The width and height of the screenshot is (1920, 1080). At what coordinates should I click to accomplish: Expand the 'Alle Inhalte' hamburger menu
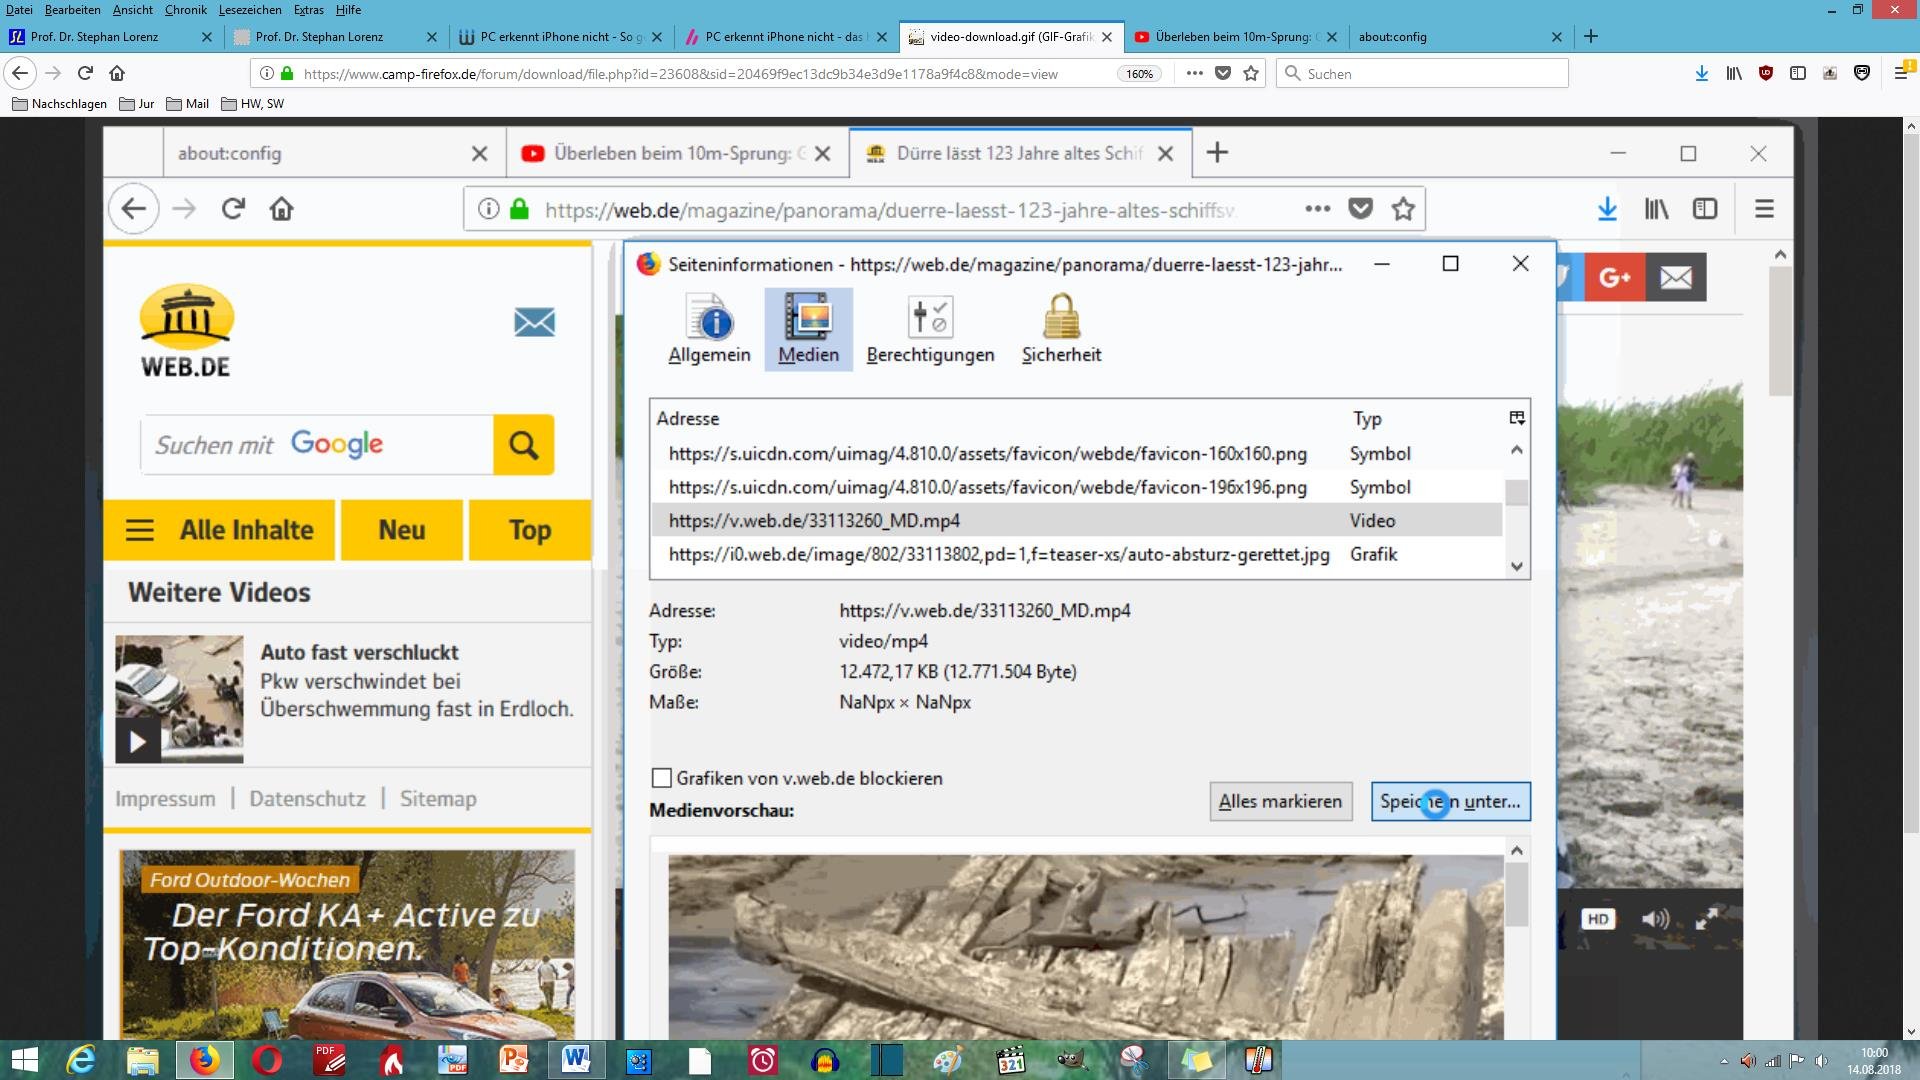pos(139,530)
